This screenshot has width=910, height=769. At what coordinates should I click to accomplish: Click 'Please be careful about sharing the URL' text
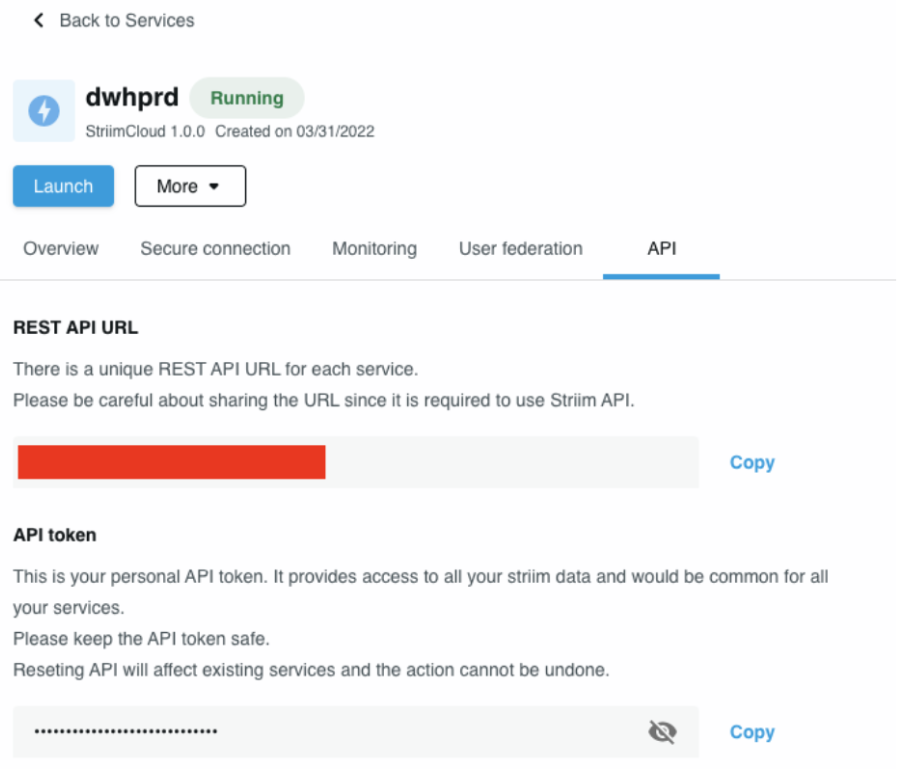tap(324, 400)
